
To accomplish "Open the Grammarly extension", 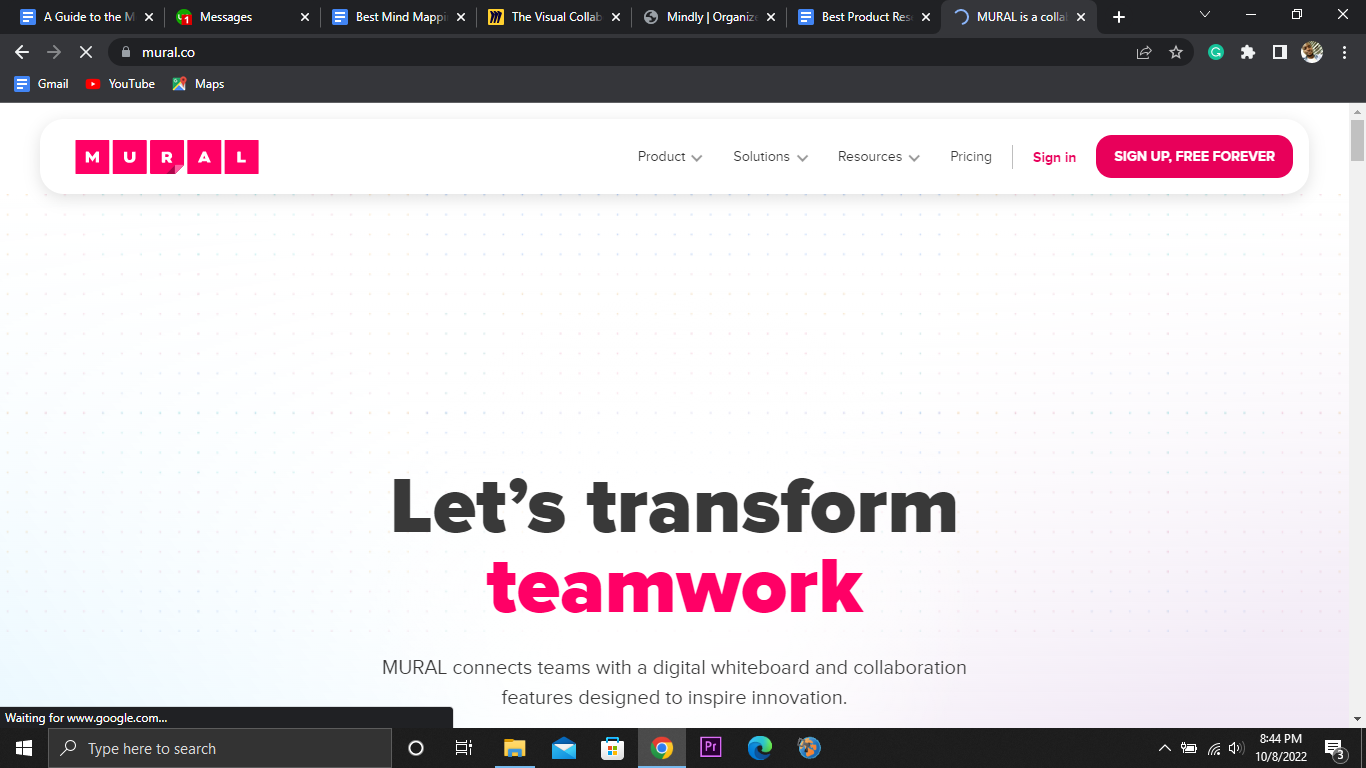I will click(x=1216, y=52).
